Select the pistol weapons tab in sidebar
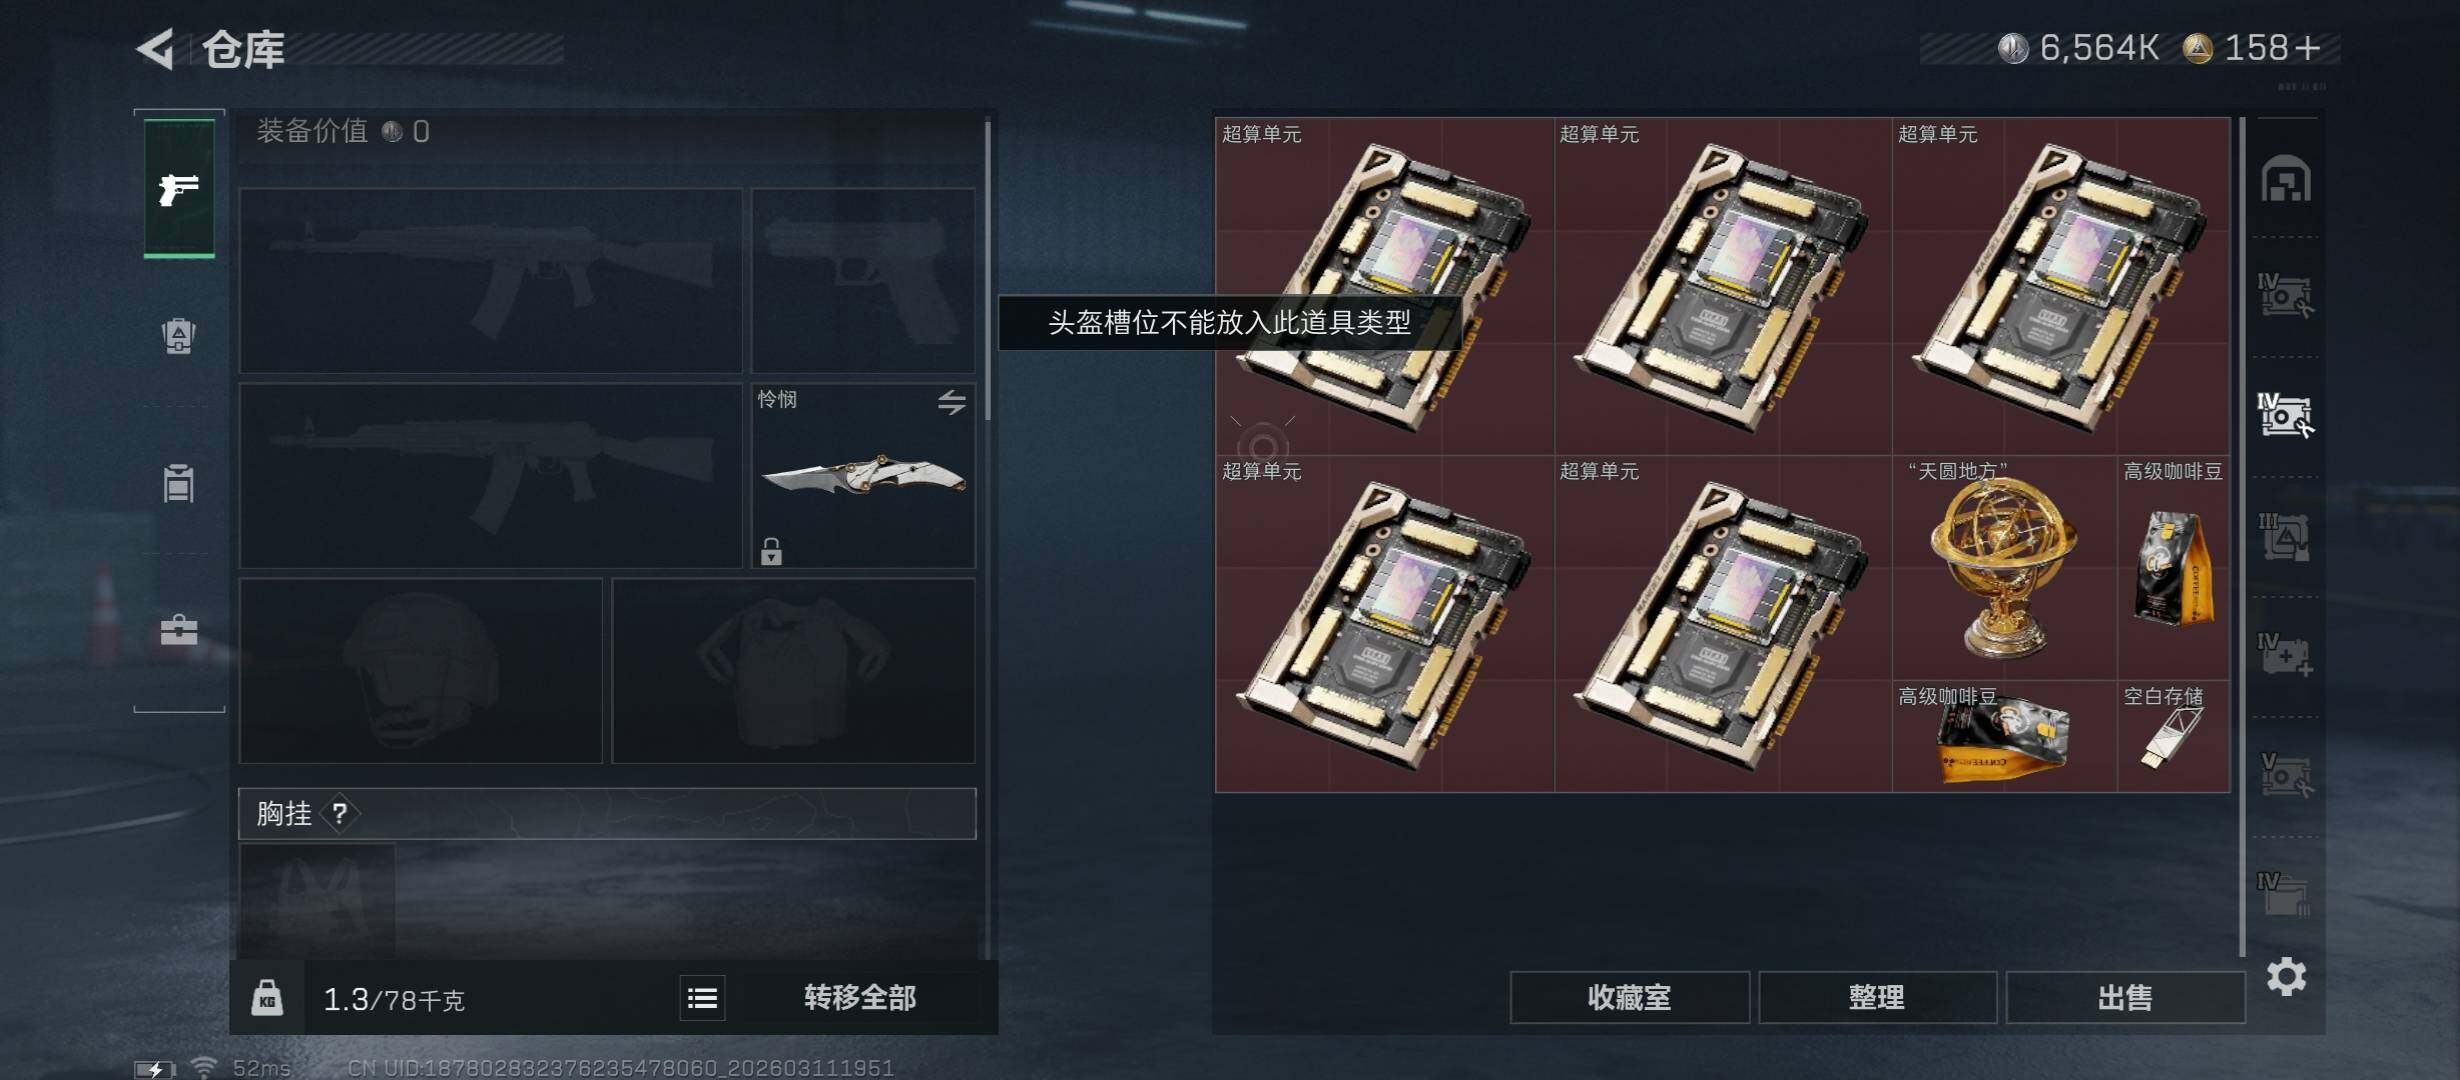The image size is (2460, 1080). [179, 188]
